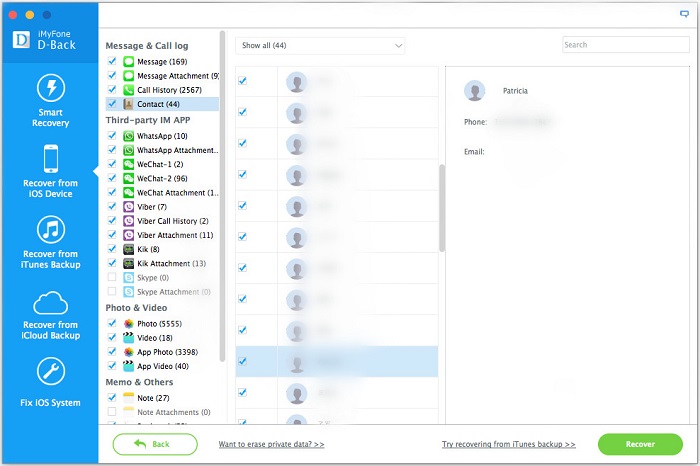Click the Search input field
700x466 pixels.
[625, 45]
